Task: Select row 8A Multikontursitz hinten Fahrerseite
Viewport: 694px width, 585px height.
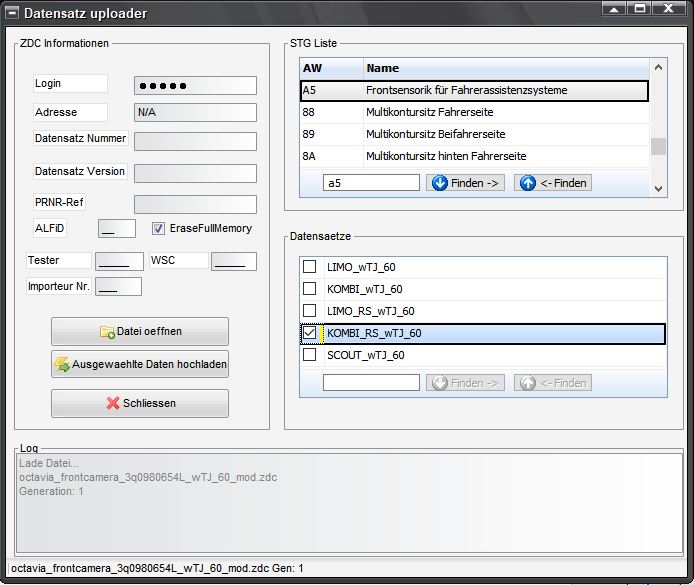Action: pos(474,156)
